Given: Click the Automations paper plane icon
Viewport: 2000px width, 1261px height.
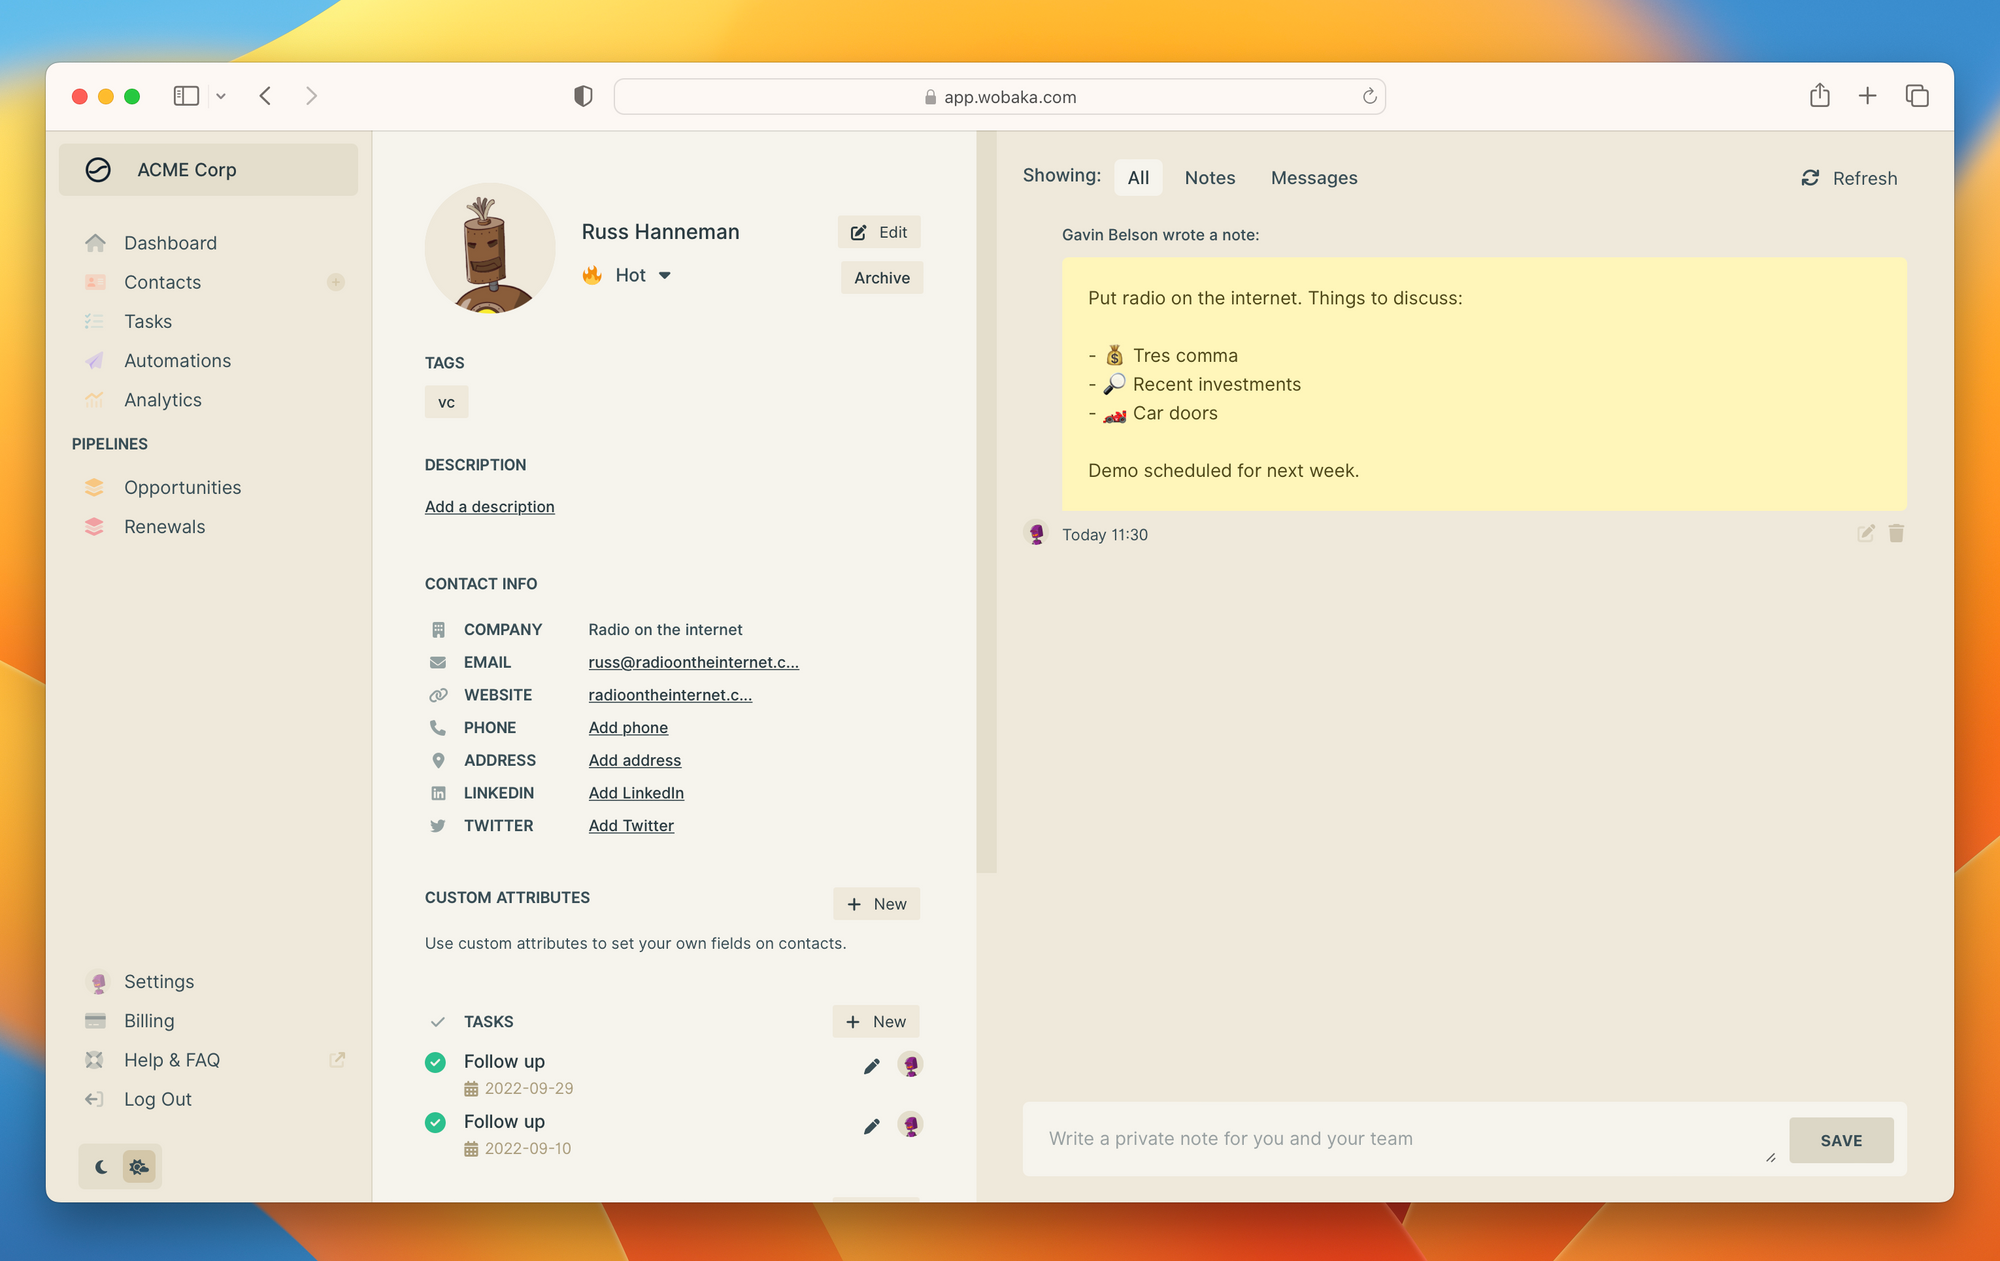Looking at the screenshot, I should (95, 360).
